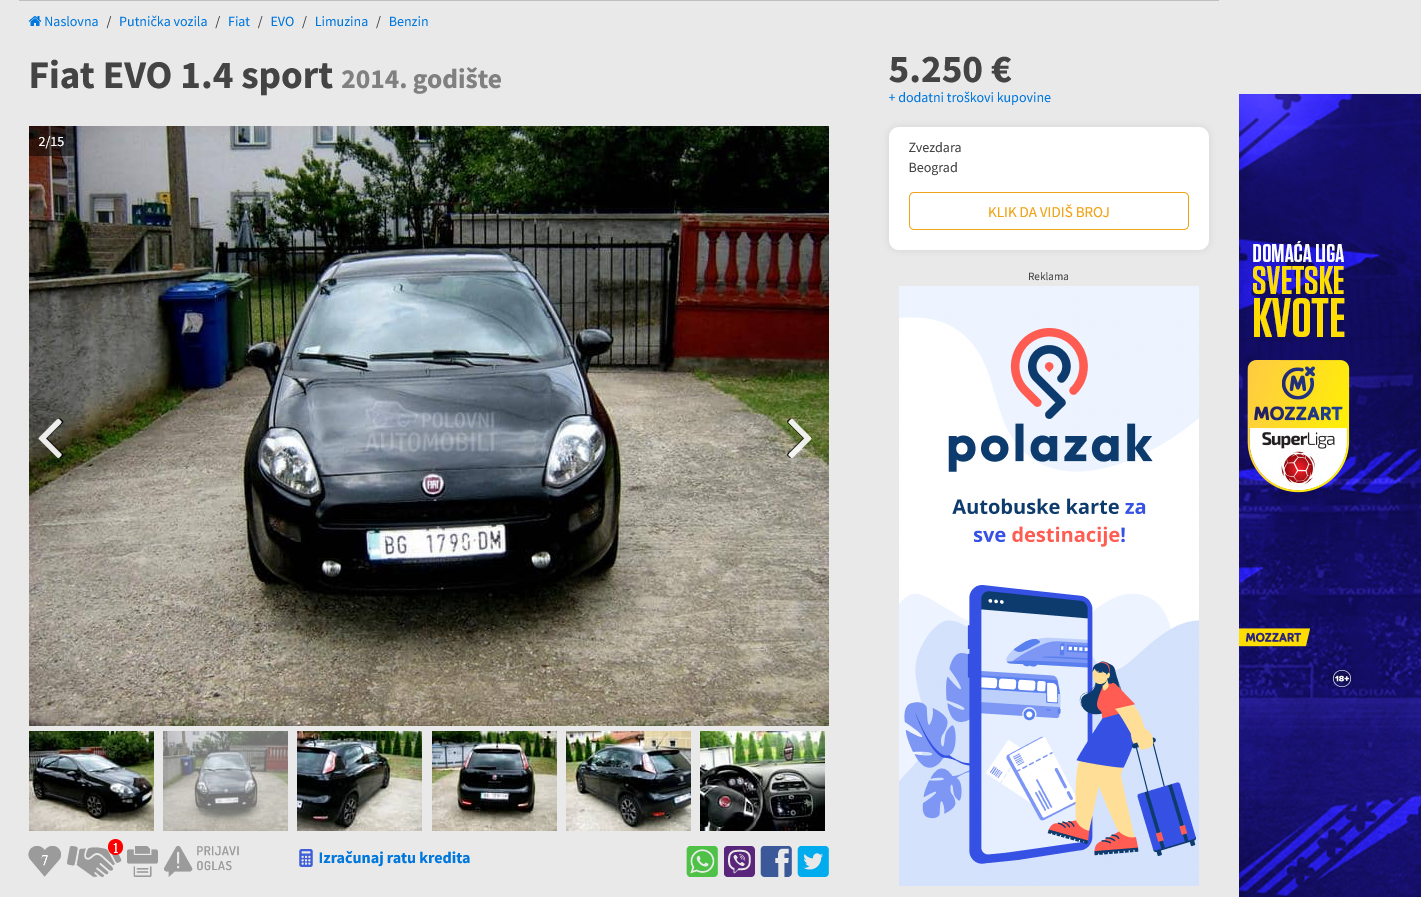This screenshot has height=897, width=1421.
Task: Select the Benzin breadcrumb link
Action: 408,21
